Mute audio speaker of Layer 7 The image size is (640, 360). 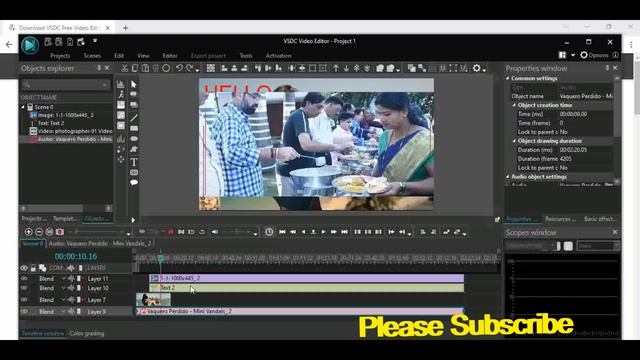[71, 300]
